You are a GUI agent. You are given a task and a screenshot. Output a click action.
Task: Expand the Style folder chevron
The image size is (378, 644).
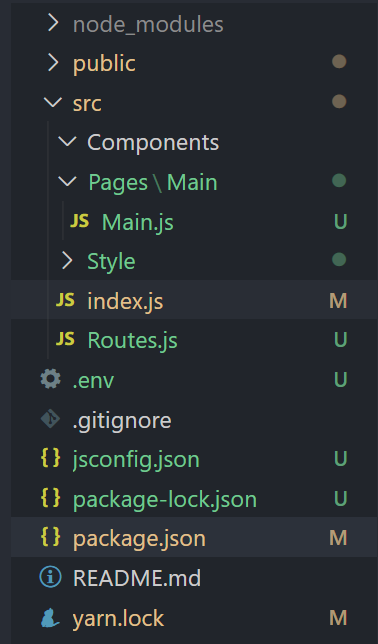point(67,260)
